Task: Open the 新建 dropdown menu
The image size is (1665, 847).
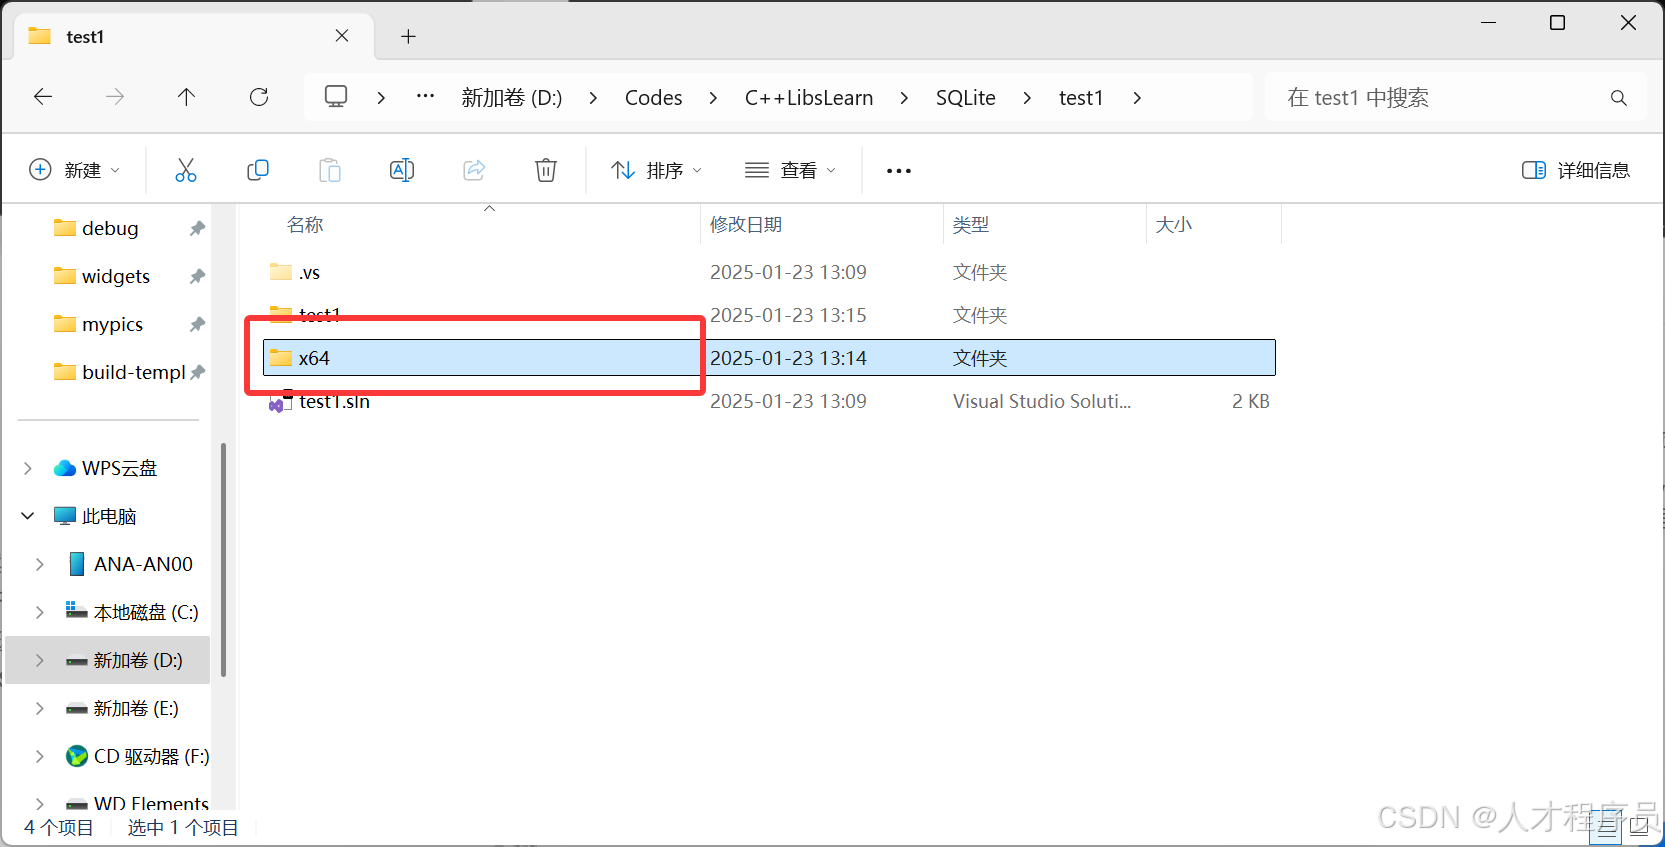Action: [x=75, y=170]
